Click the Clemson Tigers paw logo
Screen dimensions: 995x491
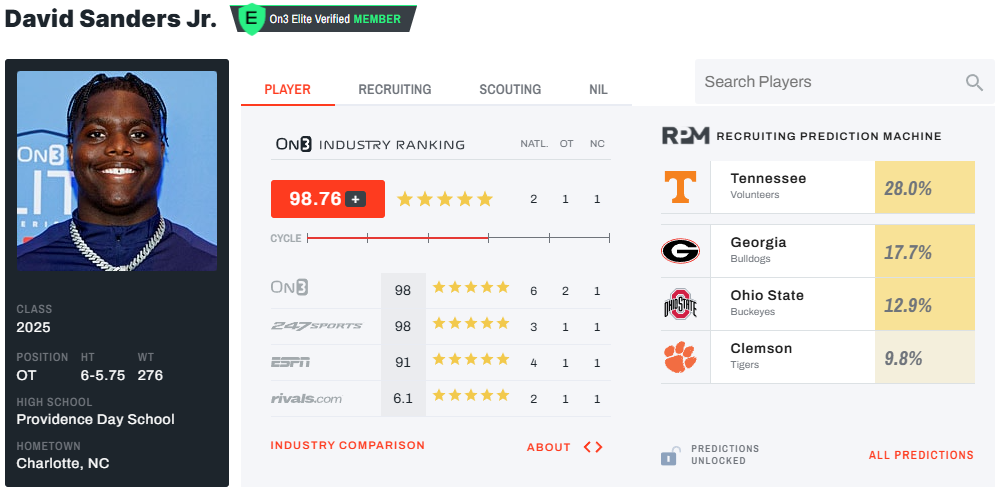(681, 357)
